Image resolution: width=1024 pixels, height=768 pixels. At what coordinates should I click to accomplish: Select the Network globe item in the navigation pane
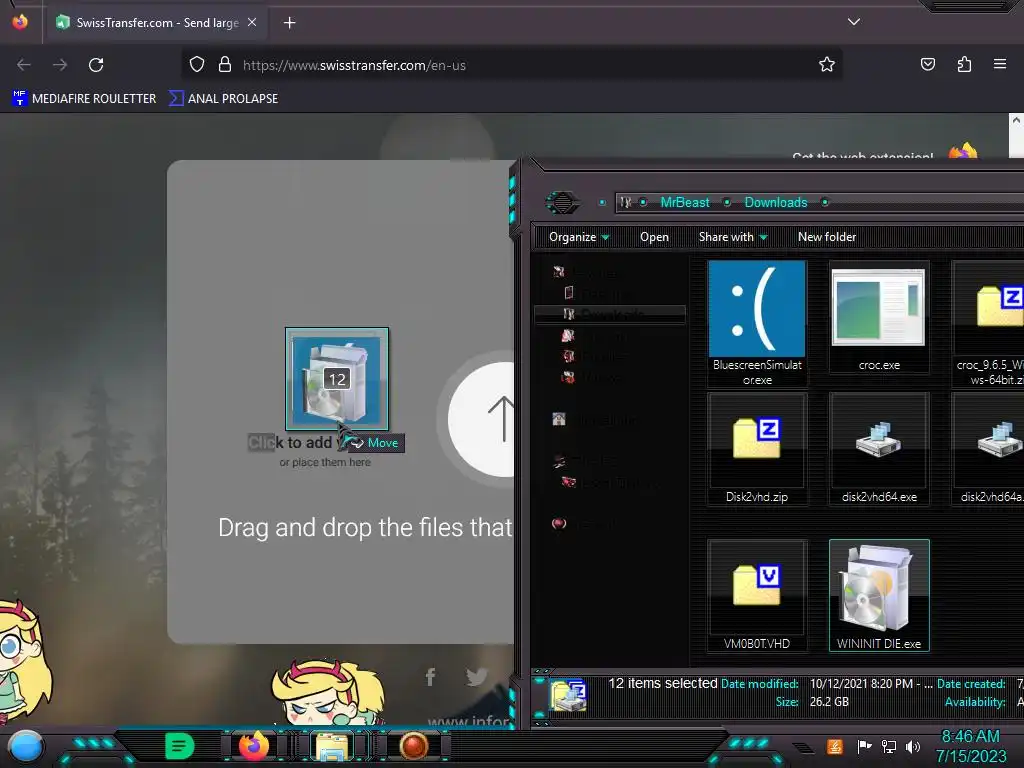click(559, 524)
